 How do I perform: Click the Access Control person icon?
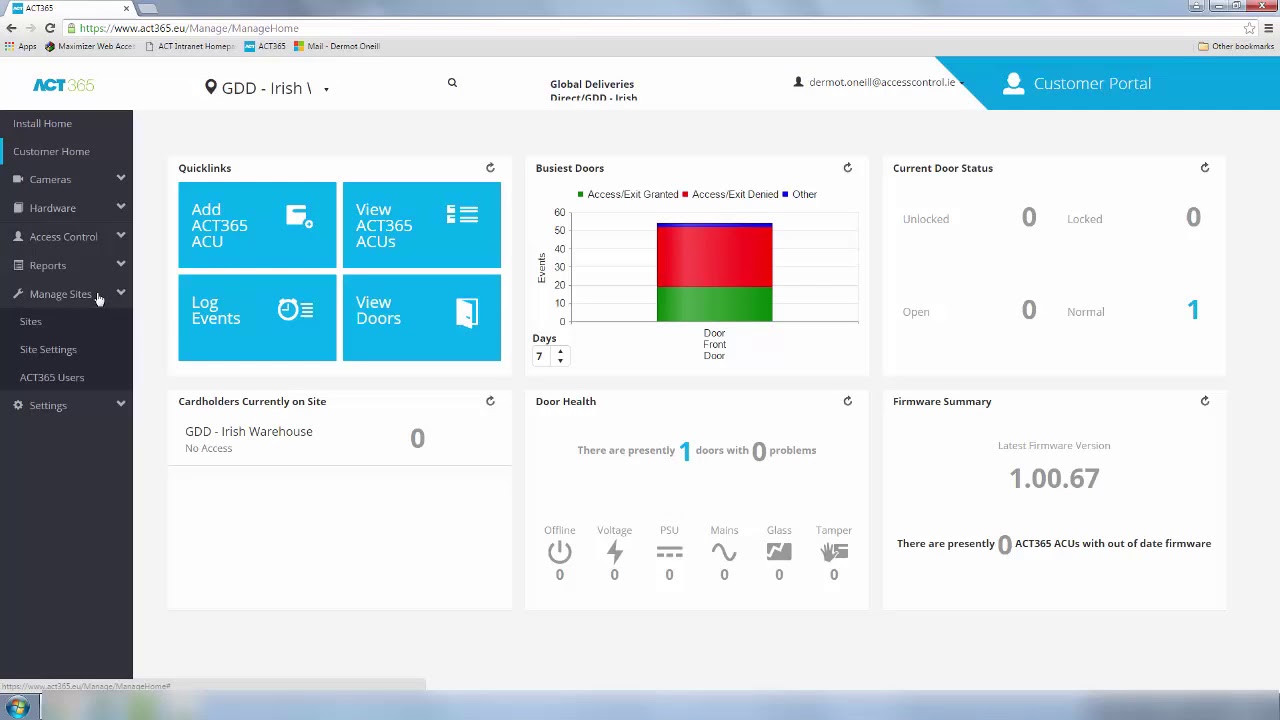click(18, 237)
